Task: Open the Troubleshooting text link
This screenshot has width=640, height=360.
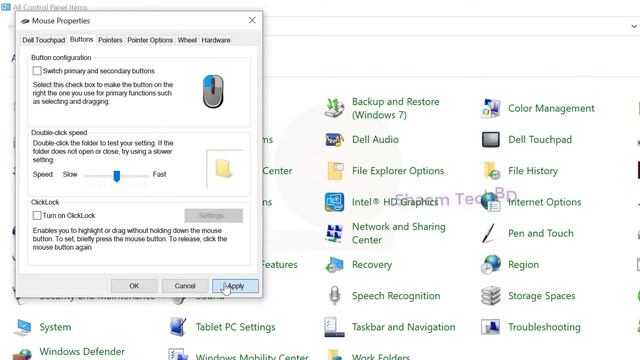Action: [544, 327]
